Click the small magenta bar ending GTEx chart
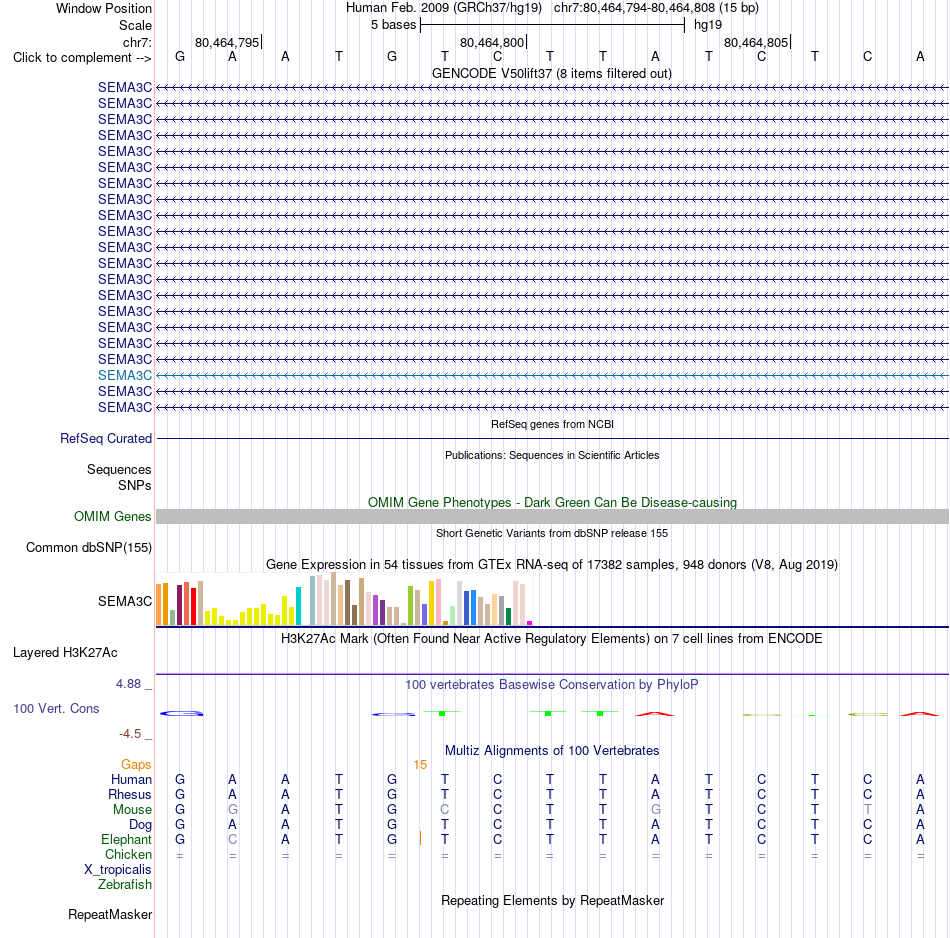This screenshot has width=950, height=938. coord(530,623)
